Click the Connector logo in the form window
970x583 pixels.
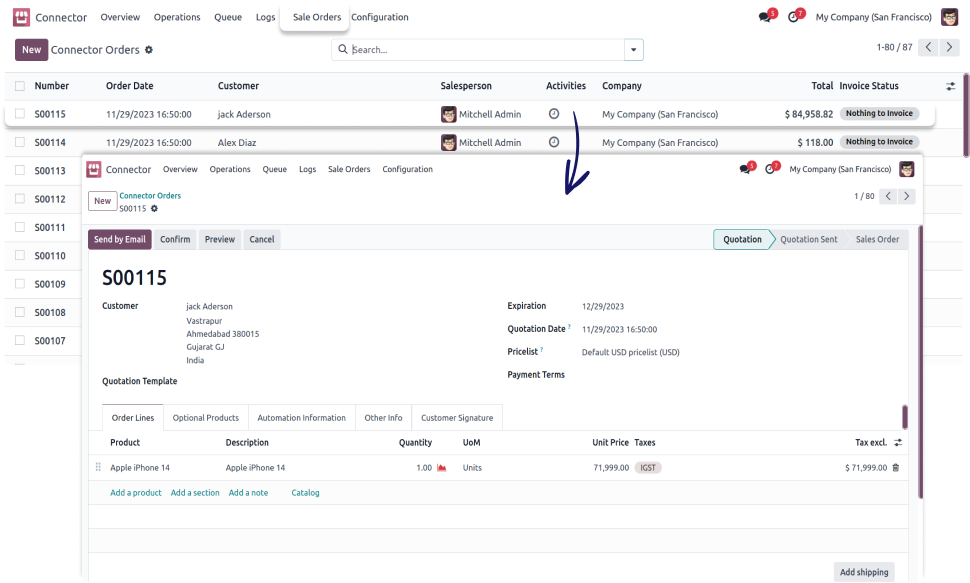tap(93, 169)
